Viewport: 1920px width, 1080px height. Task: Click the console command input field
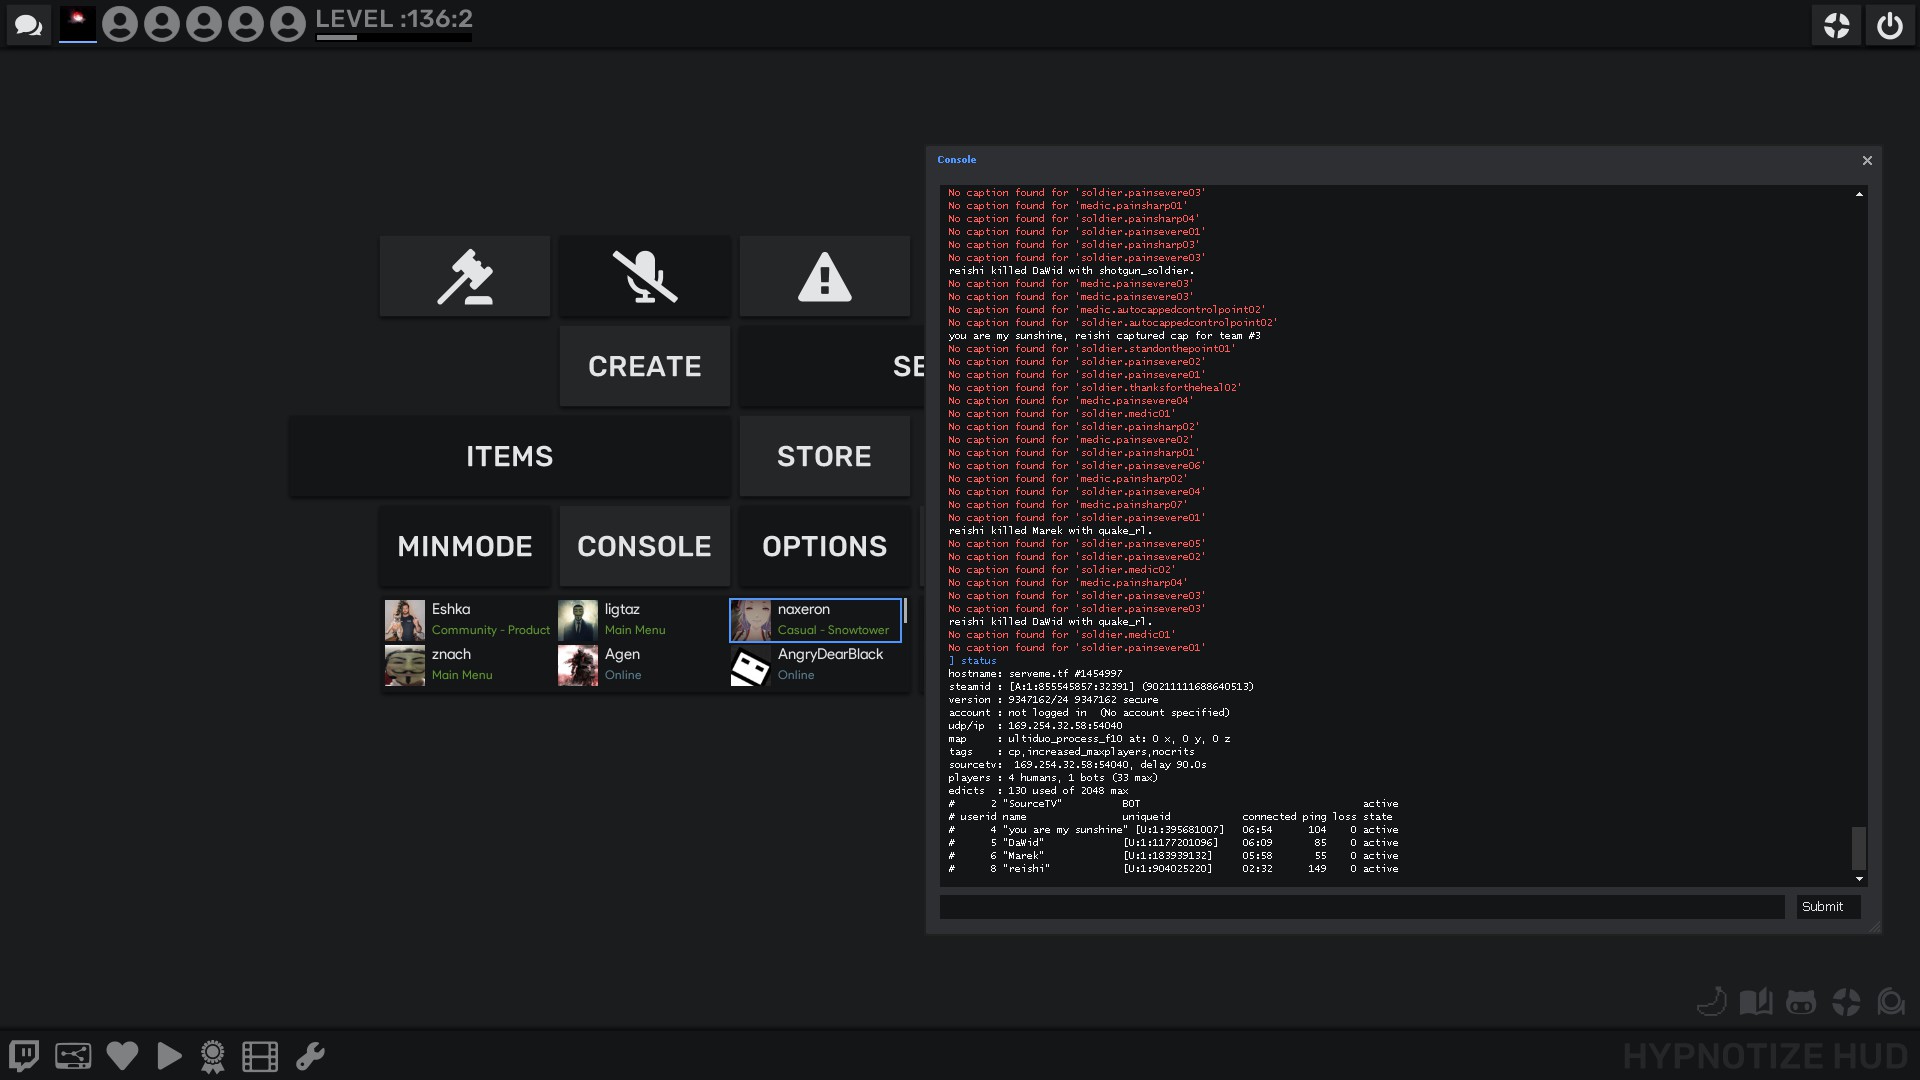point(1361,907)
